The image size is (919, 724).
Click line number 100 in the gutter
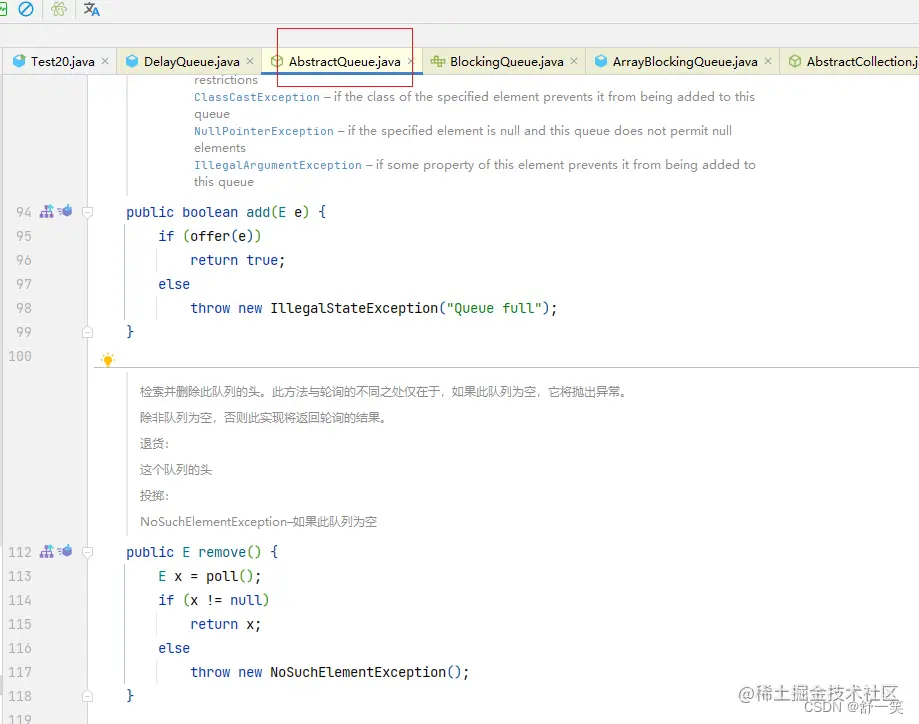pyautogui.click(x=20, y=356)
